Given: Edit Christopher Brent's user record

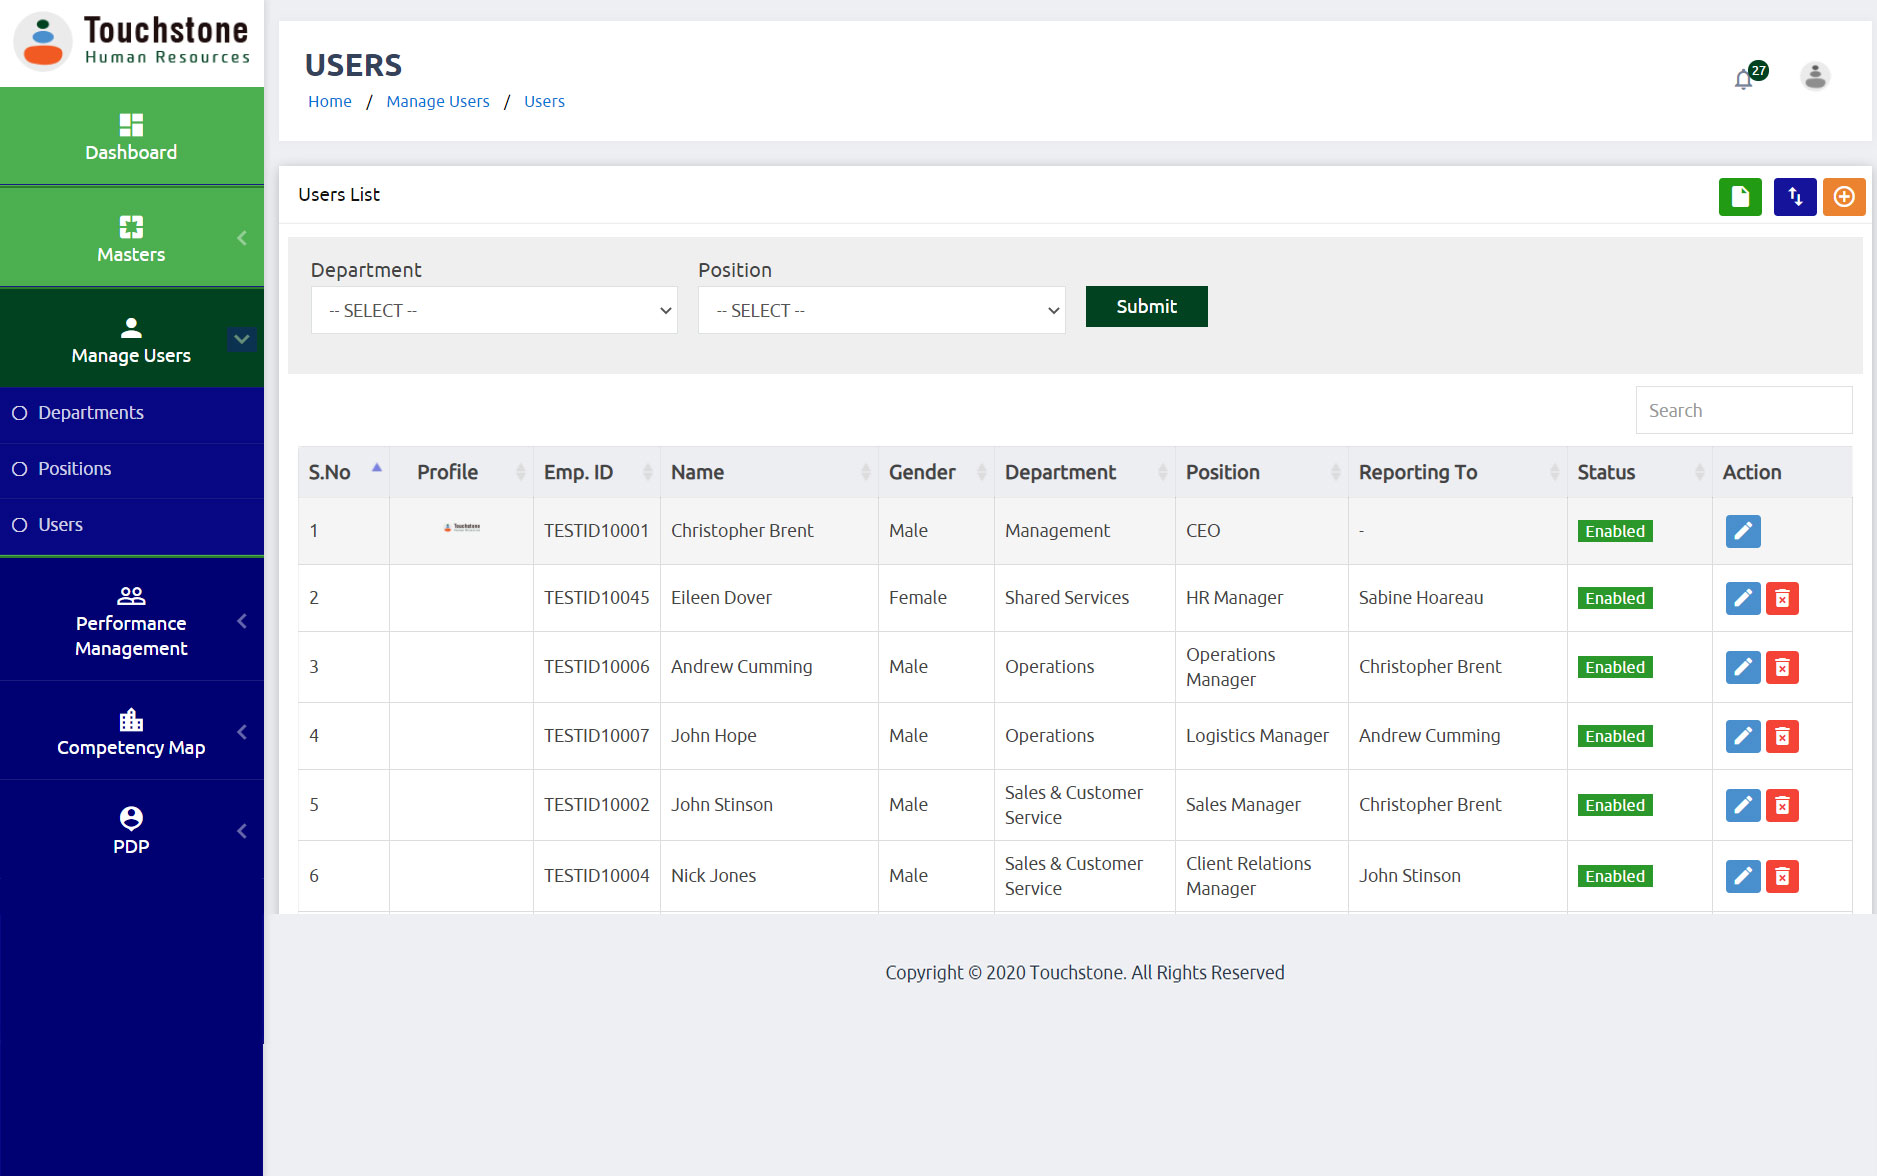Looking at the screenshot, I should (1742, 531).
